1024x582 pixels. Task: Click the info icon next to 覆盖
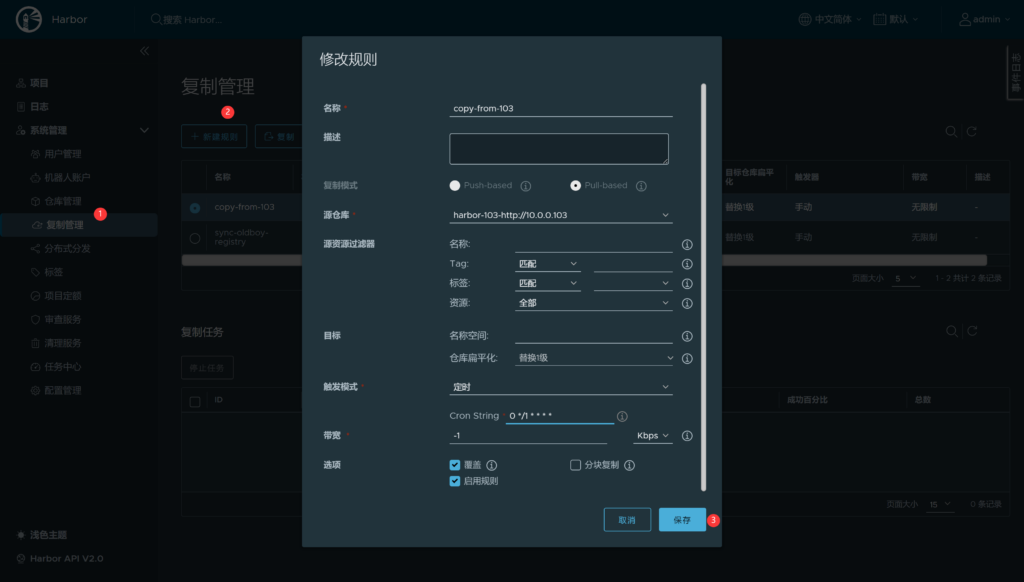[x=492, y=465]
